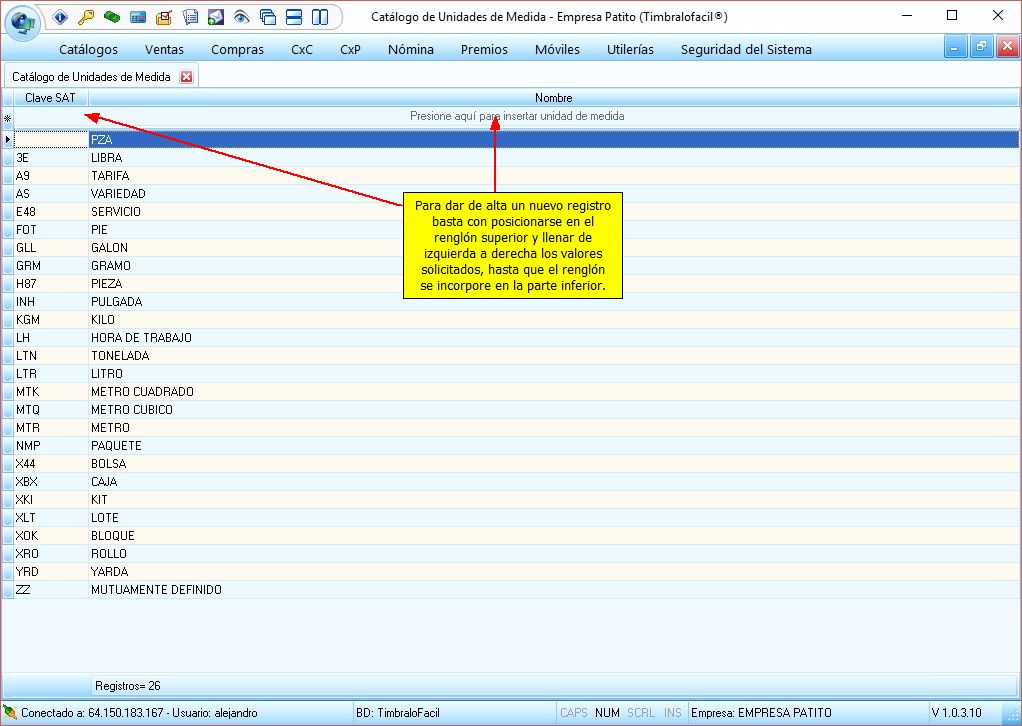Click the blue calendar table icon

pos(138,17)
